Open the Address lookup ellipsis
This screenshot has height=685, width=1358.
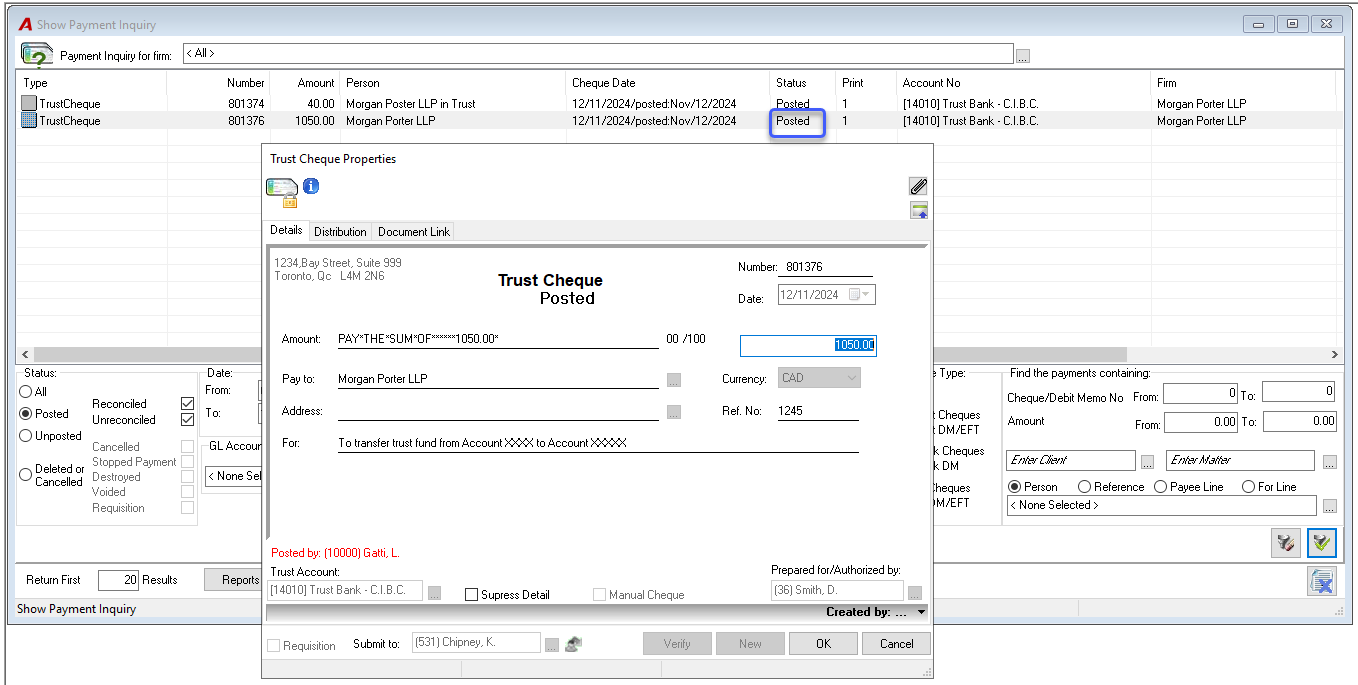pyautogui.click(x=674, y=412)
